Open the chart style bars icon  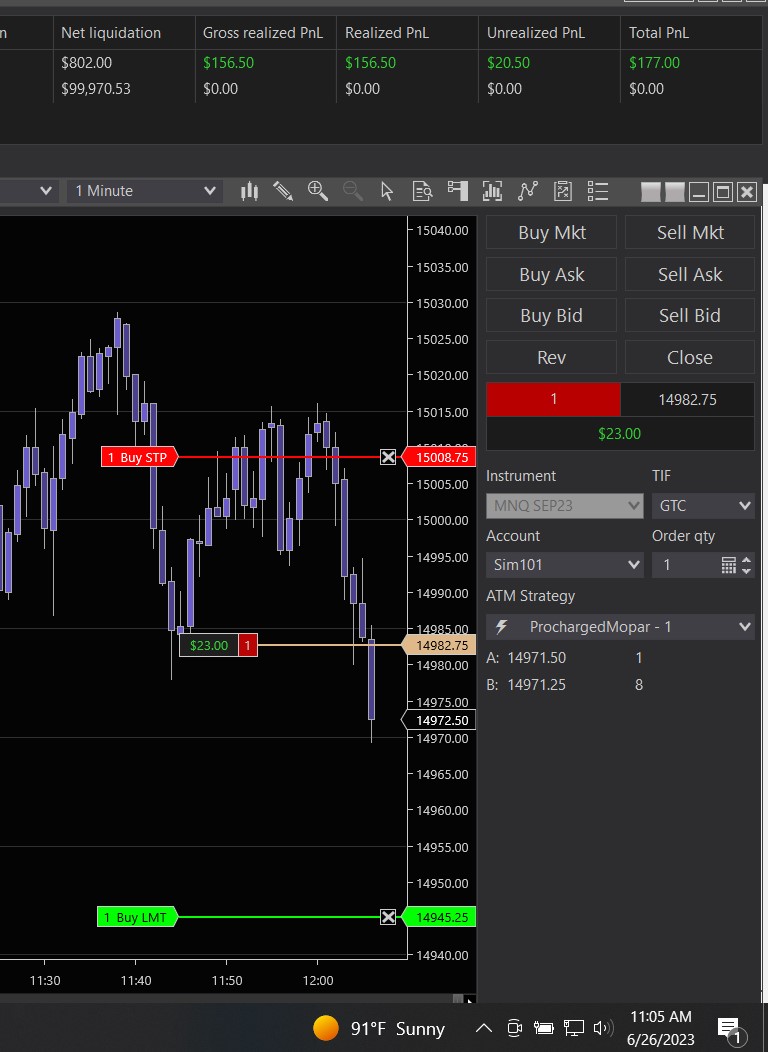[250, 191]
